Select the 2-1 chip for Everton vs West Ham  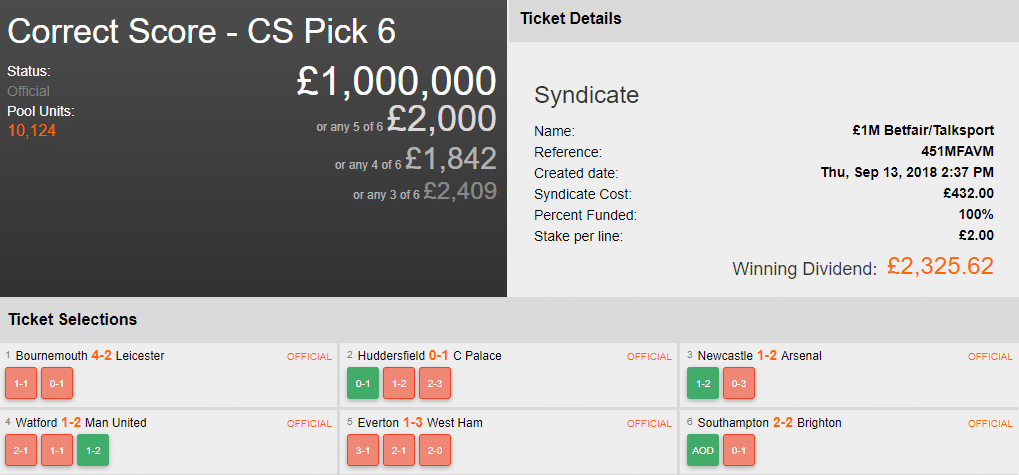tap(399, 450)
